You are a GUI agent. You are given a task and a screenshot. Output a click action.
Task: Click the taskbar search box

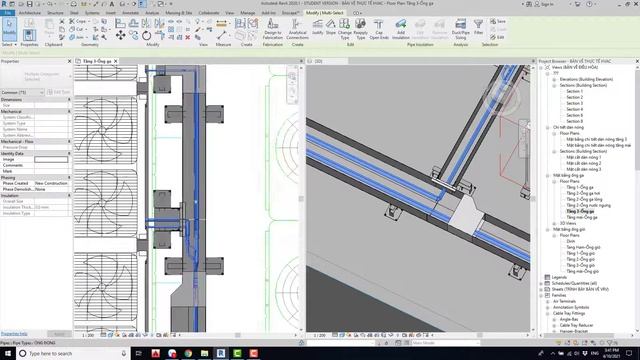pos(73,353)
